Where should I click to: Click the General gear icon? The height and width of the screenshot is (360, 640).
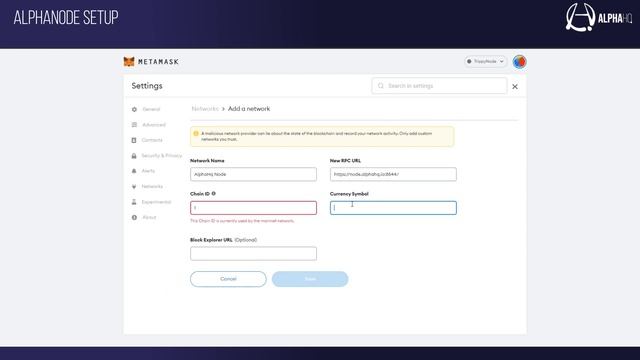coord(134,109)
